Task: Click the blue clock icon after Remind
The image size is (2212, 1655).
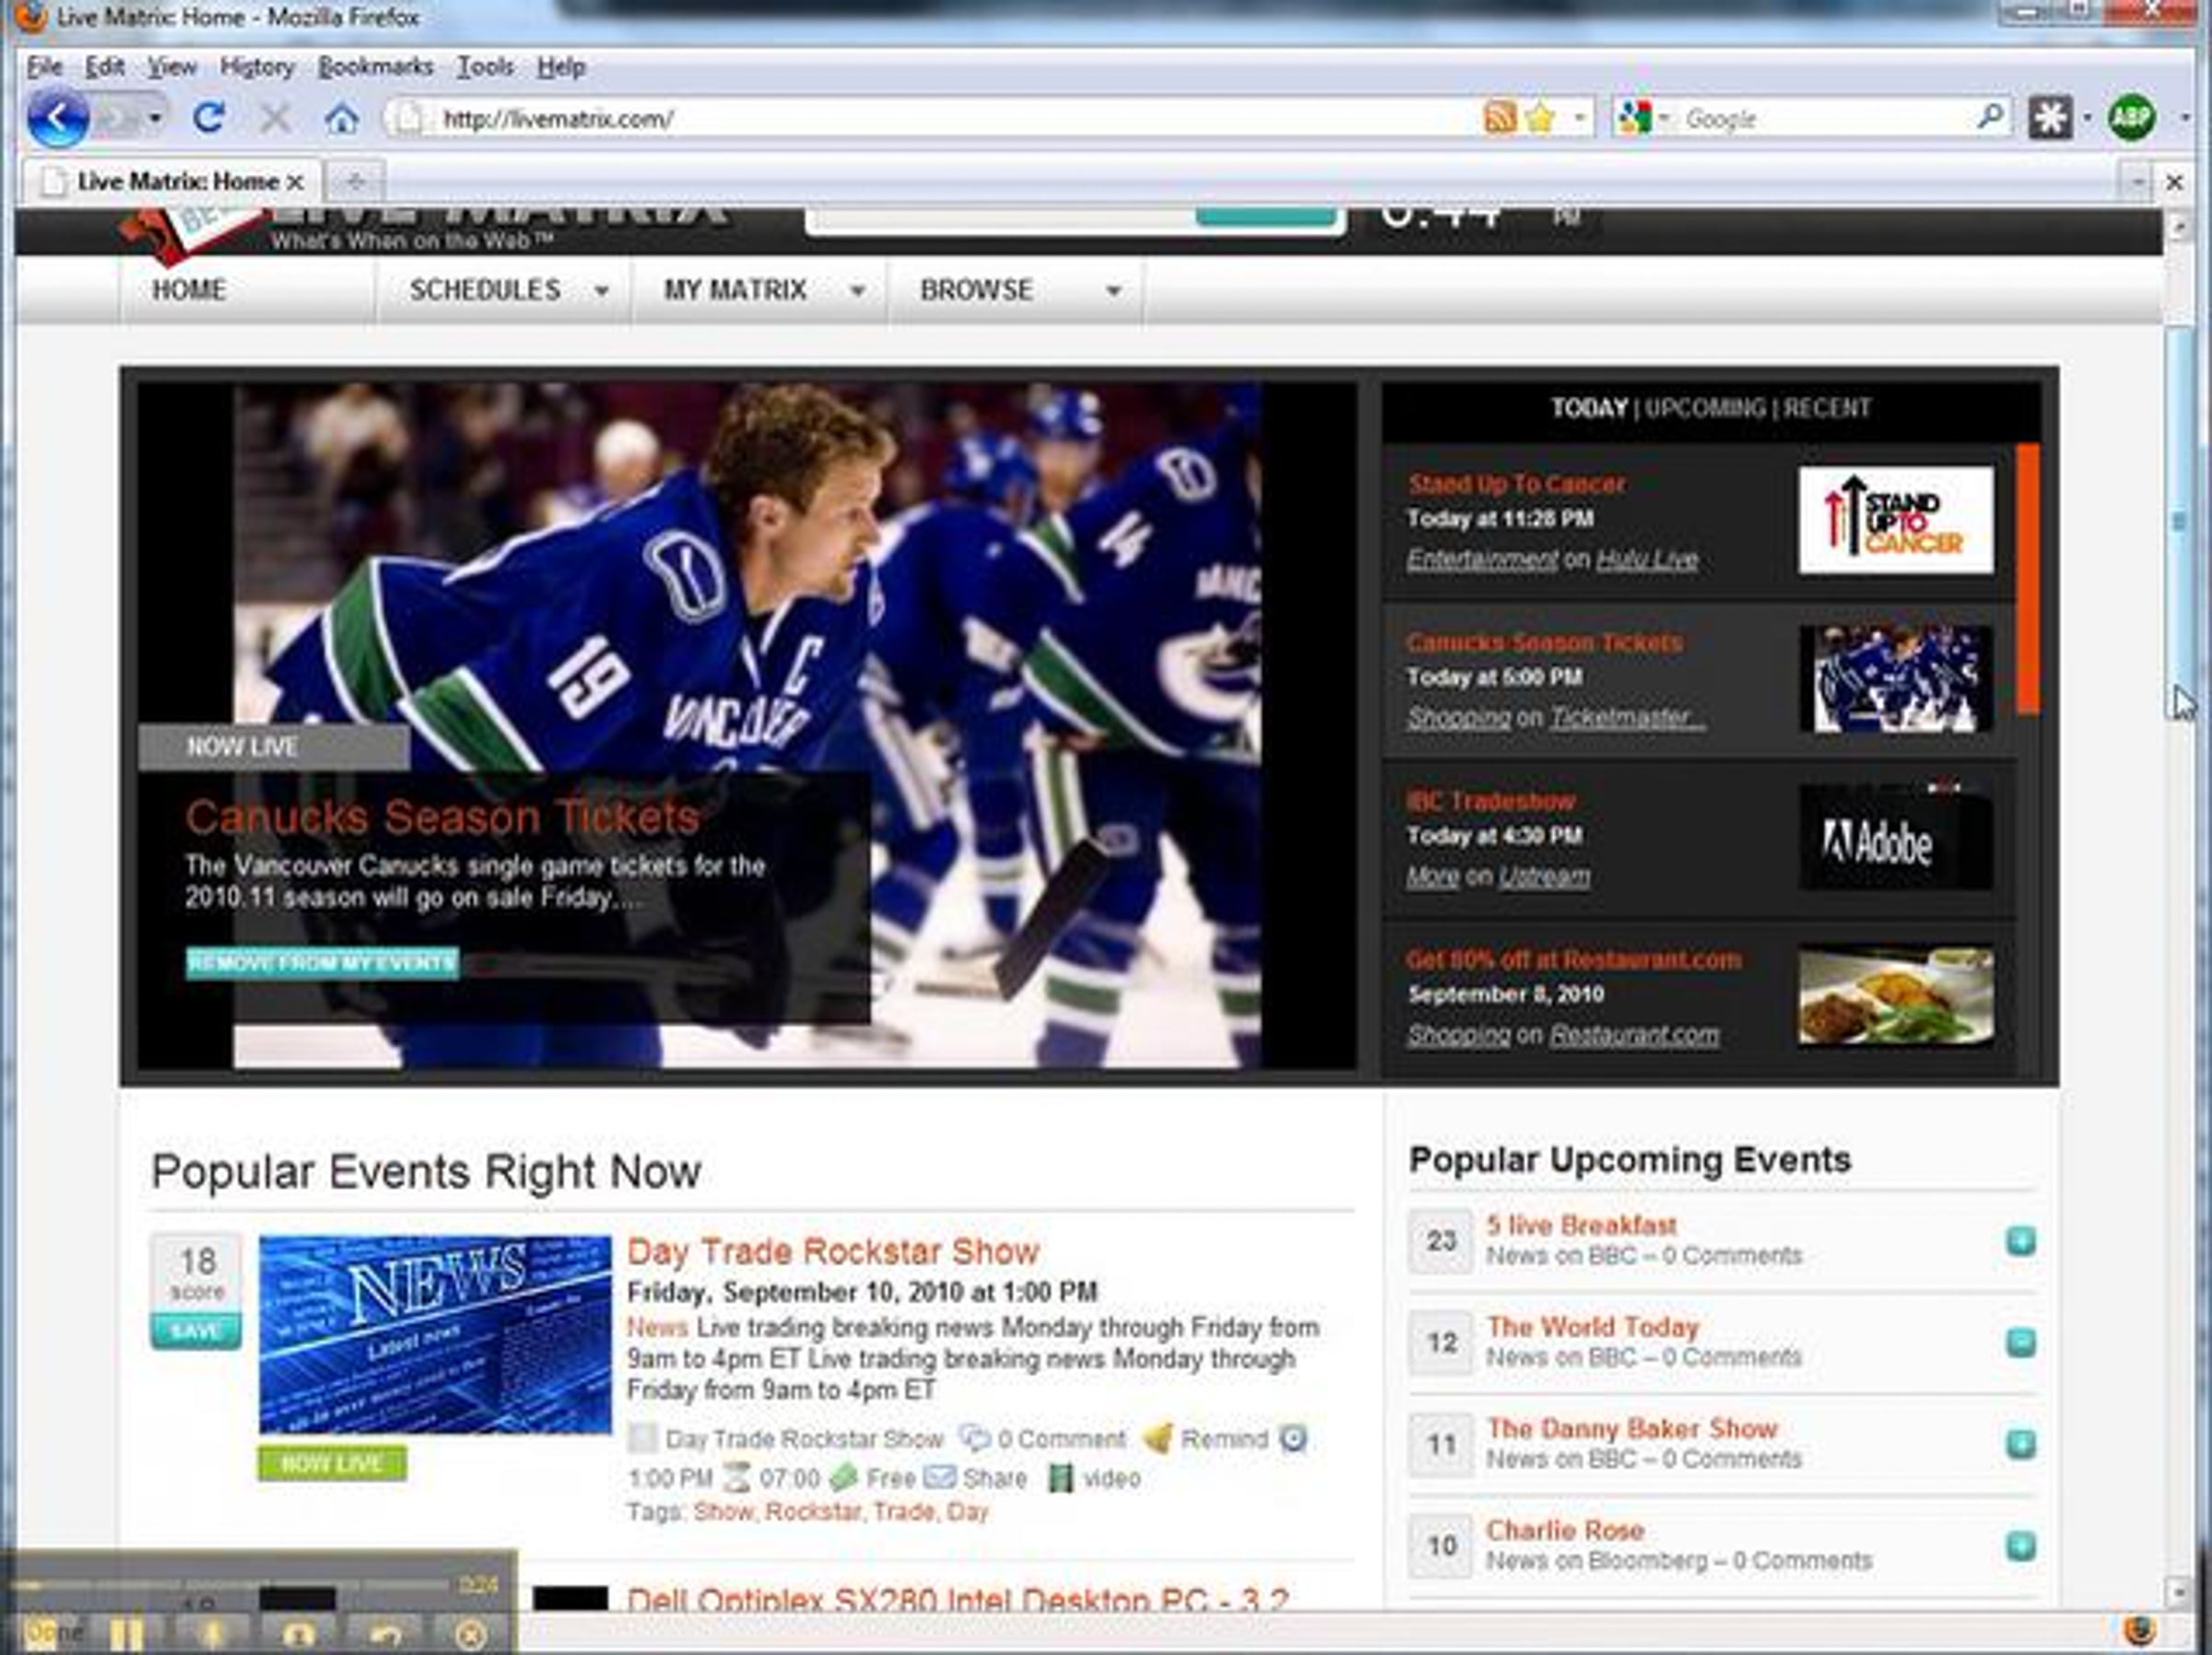Action: coord(1293,1438)
